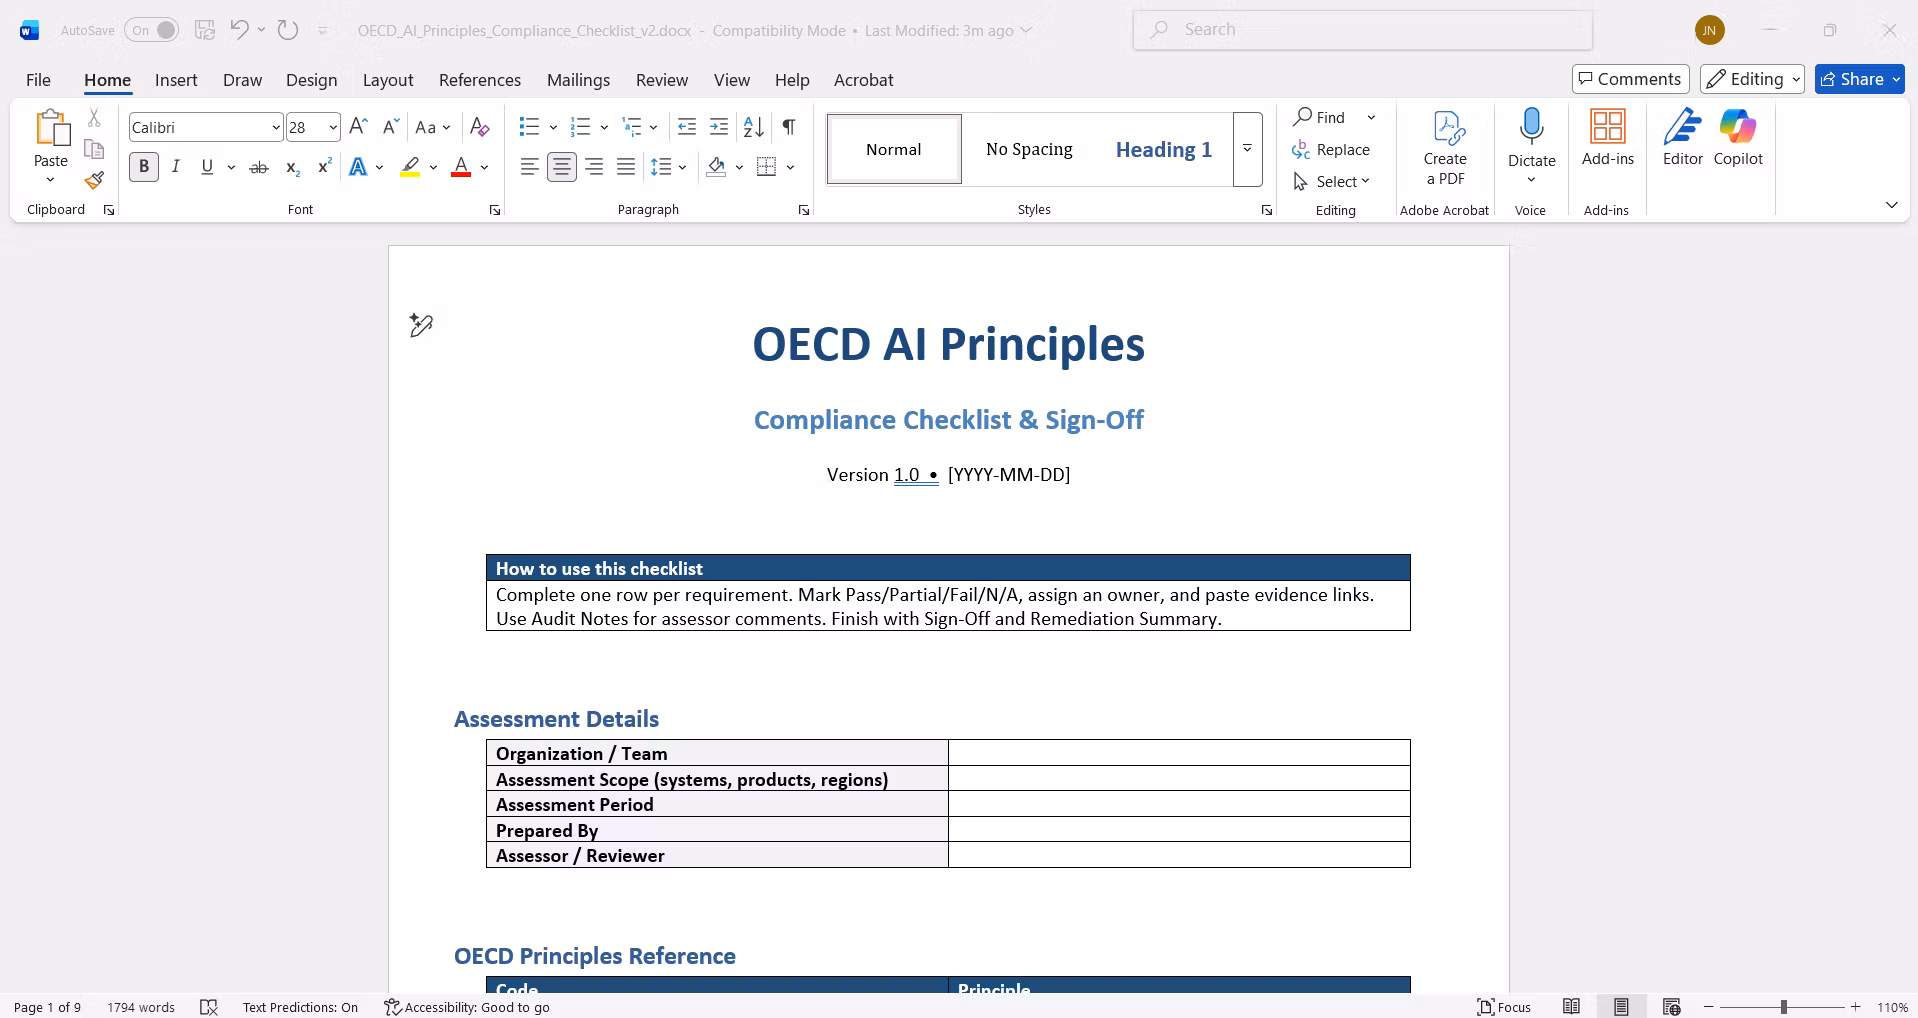Save the document from quick access toolbar
Screen dimensions: 1918x1018
point(205,30)
